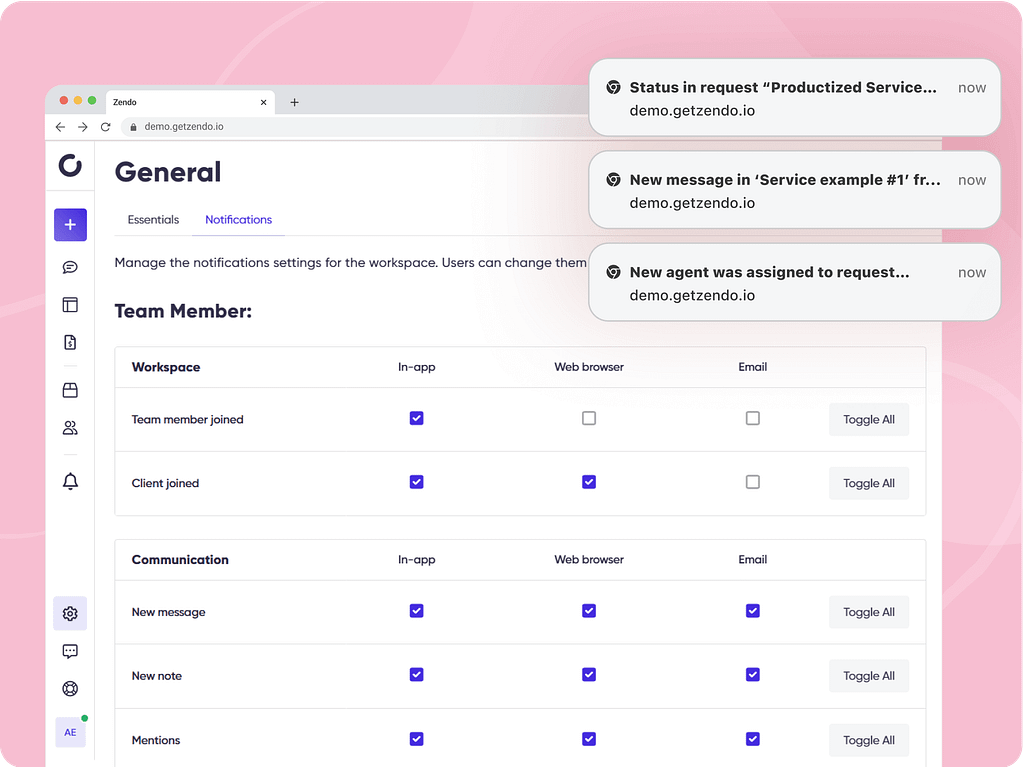Uncheck Email for Mentions
This screenshot has height=767, width=1023.
pyautogui.click(x=753, y=739)
